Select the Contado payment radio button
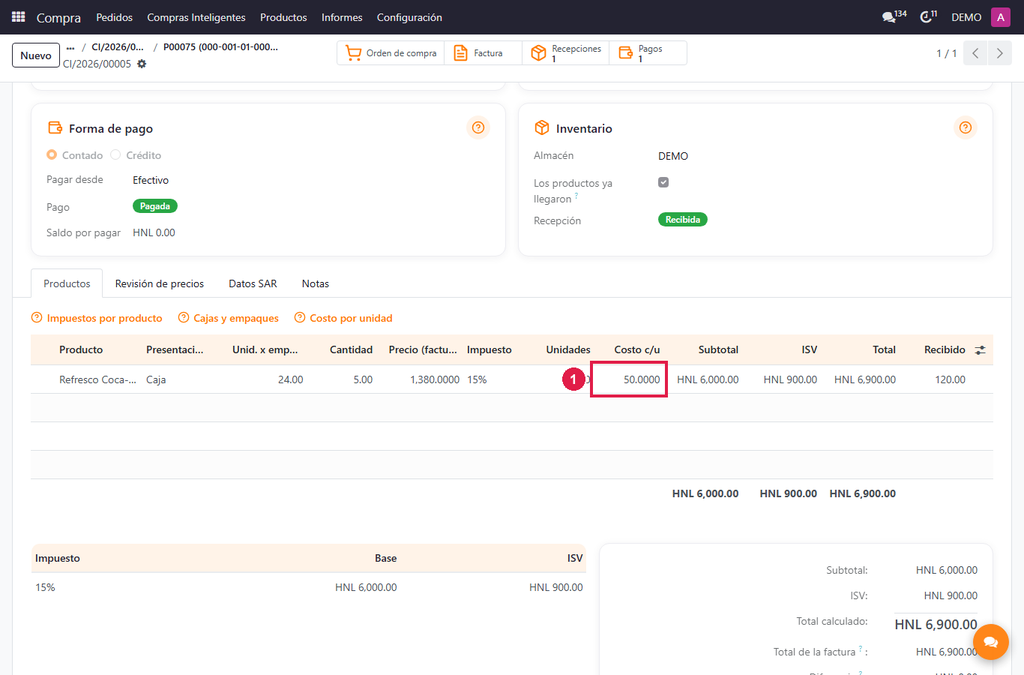This screenshot has width=1024, height=675. [52, 155]
